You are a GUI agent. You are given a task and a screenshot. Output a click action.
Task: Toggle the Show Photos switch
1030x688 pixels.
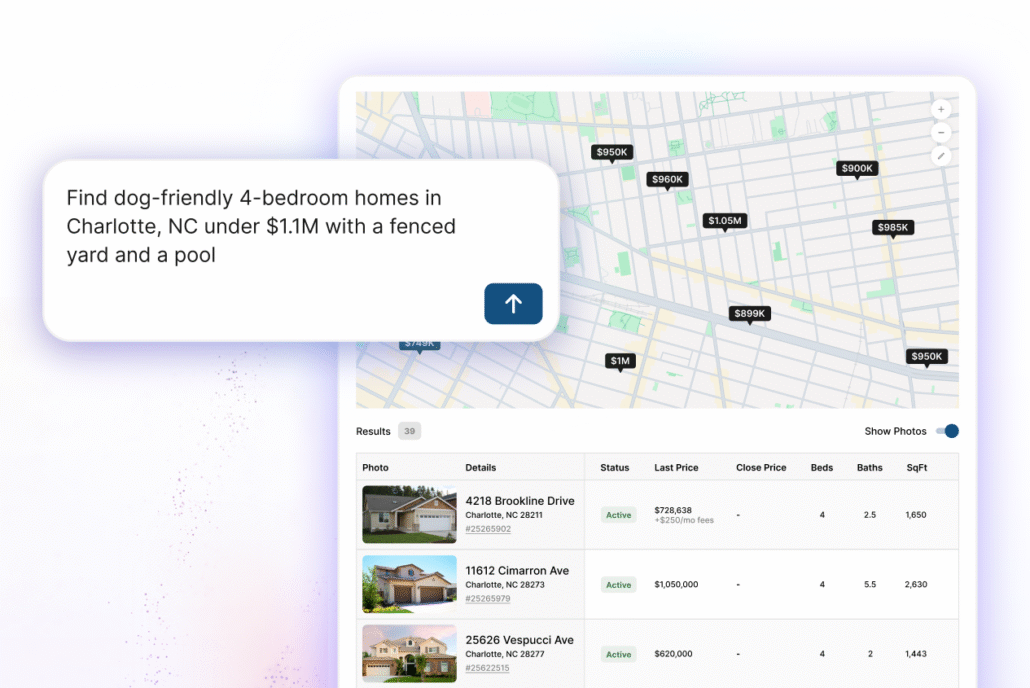[x=946, y=431]
